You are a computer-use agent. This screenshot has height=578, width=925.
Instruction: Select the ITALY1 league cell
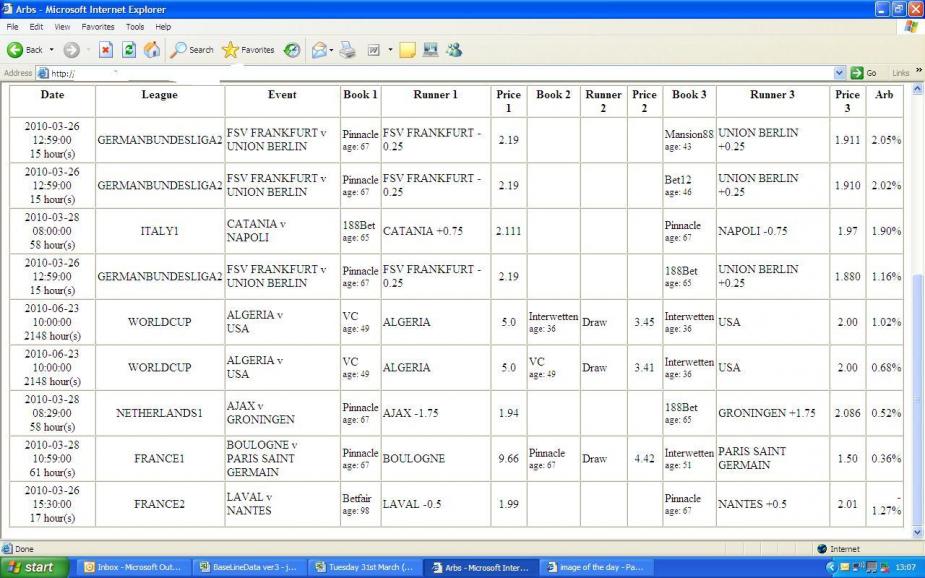[159, 231]
